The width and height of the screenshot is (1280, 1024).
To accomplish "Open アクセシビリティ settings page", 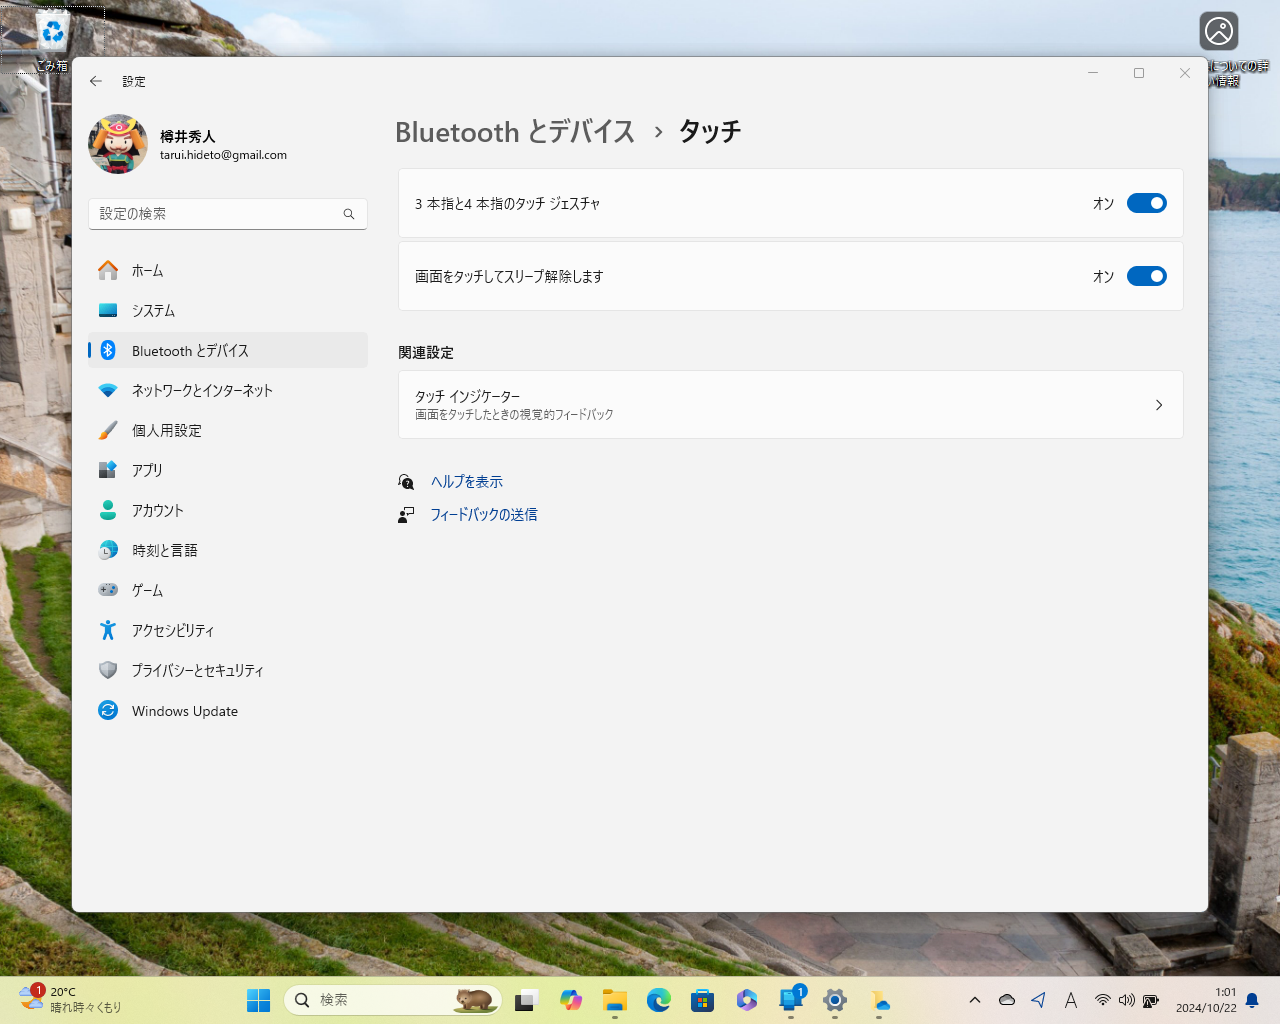I will 228,630.
